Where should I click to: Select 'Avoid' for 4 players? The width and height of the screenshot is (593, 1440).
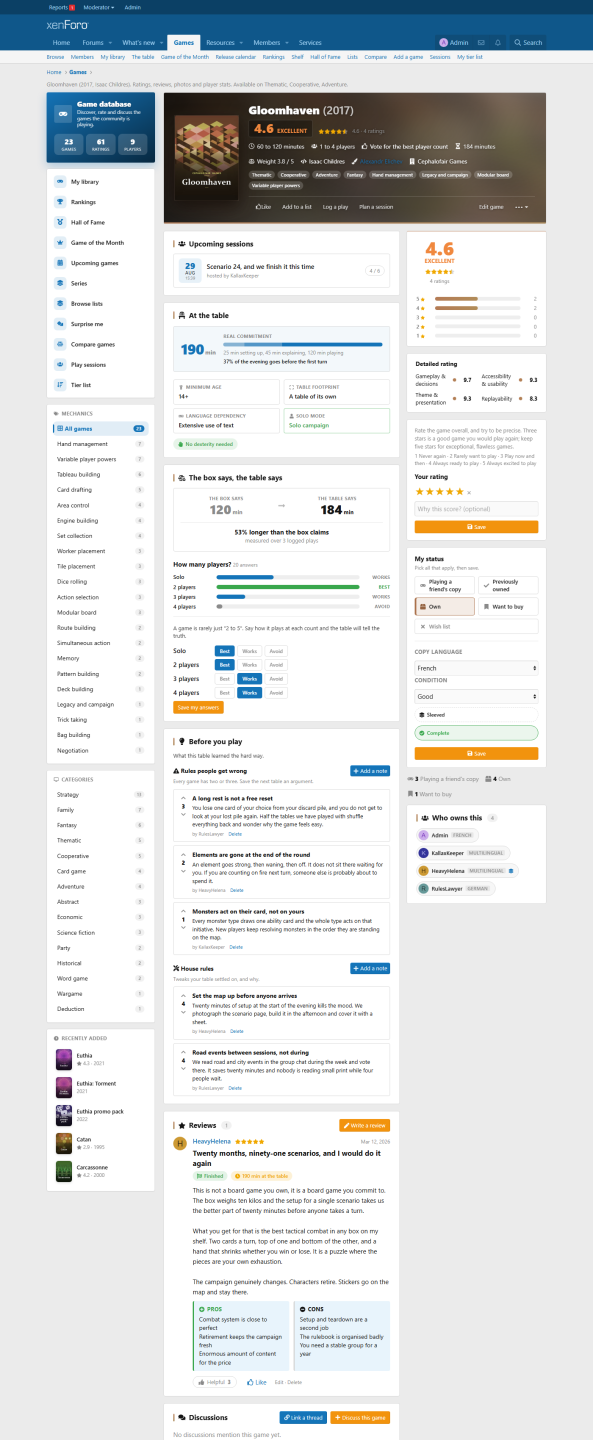pos(276,692)
